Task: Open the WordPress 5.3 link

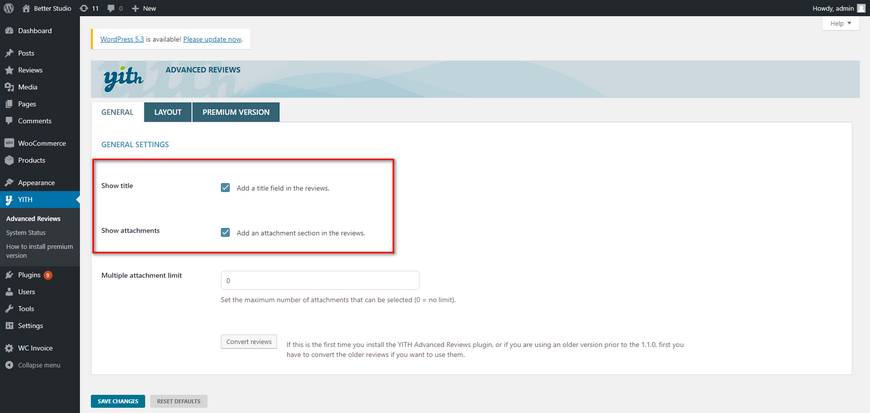Action: (122, 39)
